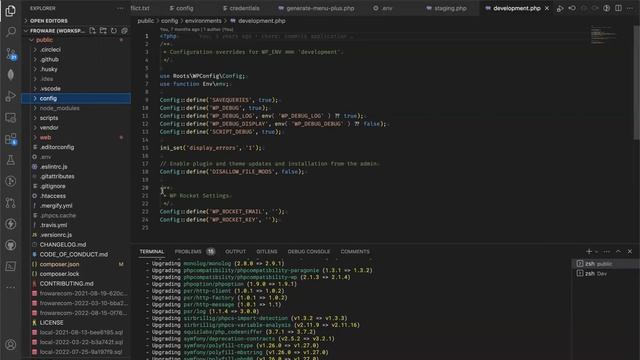Viewport: 640px width, 360px height.
Task: Open the Testing flask view
Action: pyautogui.click(x=11, y=160)
